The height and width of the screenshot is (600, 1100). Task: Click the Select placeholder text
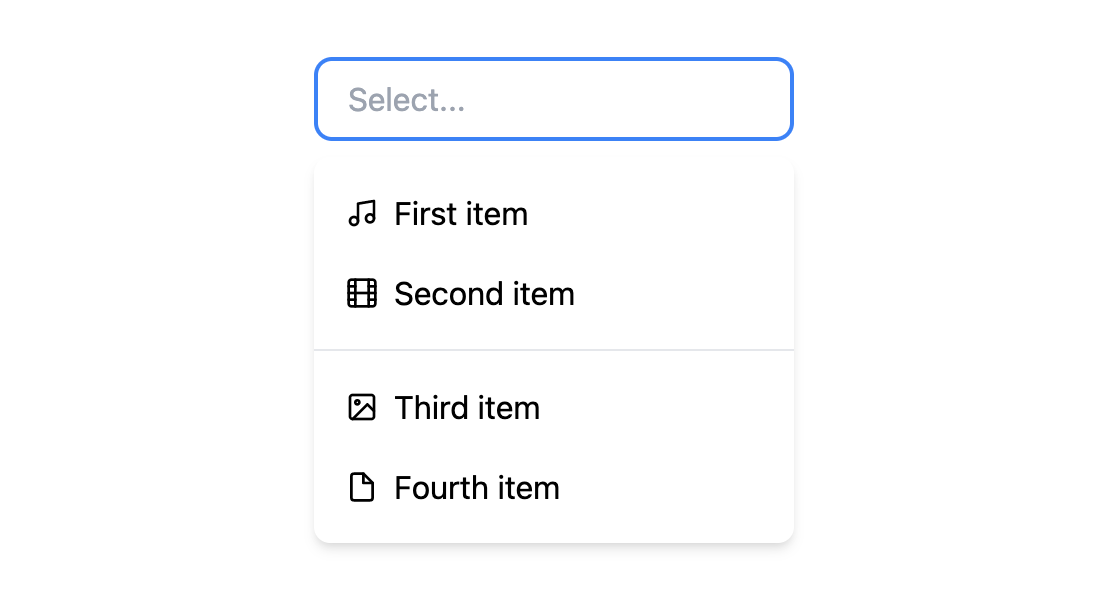point(406,99)
